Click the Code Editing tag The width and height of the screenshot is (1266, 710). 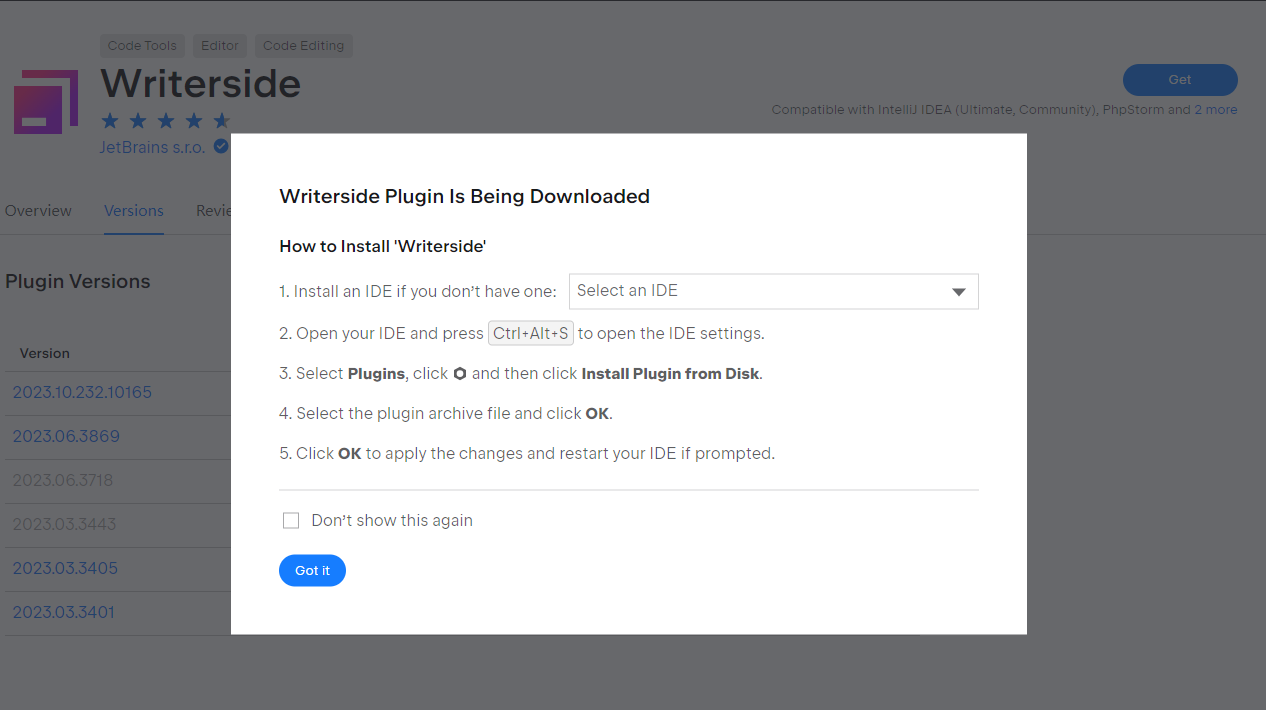(x=303, y=45)
